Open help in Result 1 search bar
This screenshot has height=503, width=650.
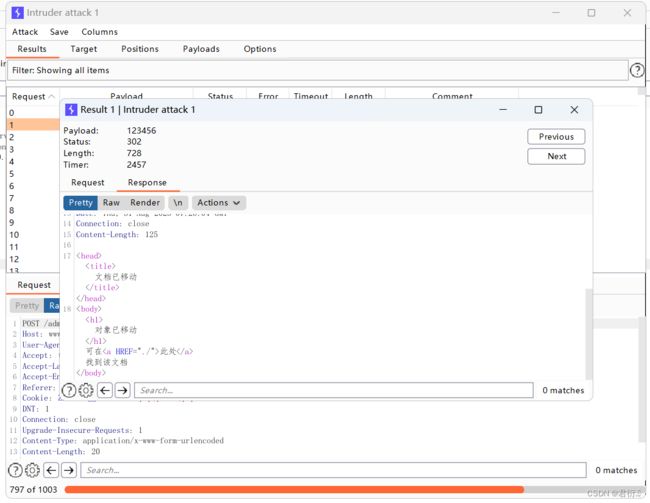tap(69, 390)
